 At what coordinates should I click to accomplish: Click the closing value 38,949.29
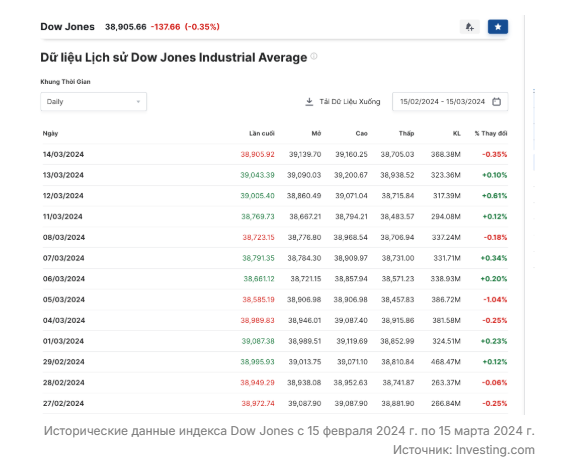(x=257, y=382)
